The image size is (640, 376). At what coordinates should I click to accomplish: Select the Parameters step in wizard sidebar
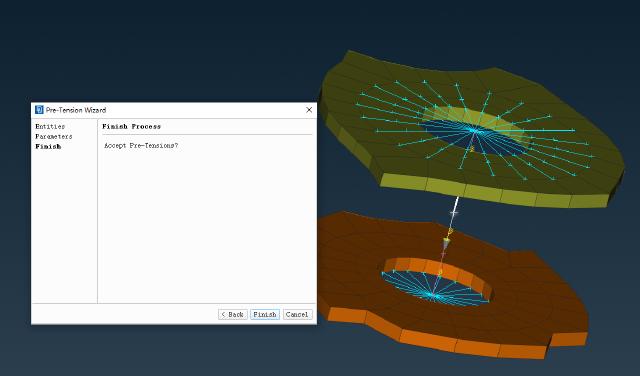[x=53, y=136]
